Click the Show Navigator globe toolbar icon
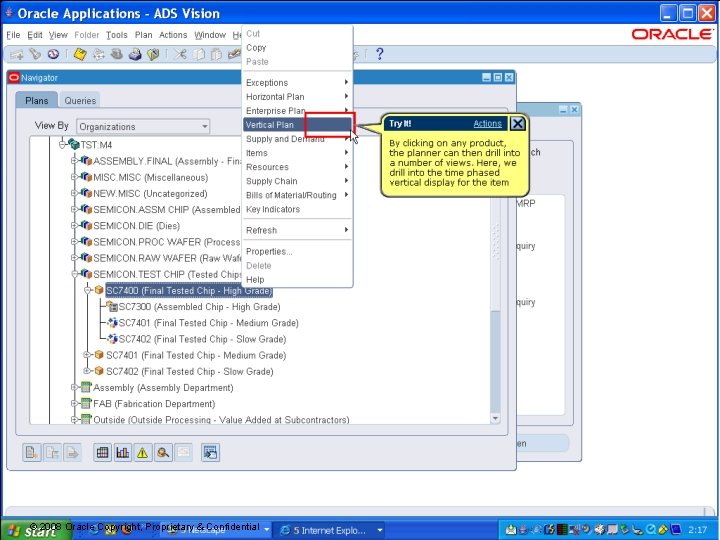The image size is (720, 540). pos(53,54)
